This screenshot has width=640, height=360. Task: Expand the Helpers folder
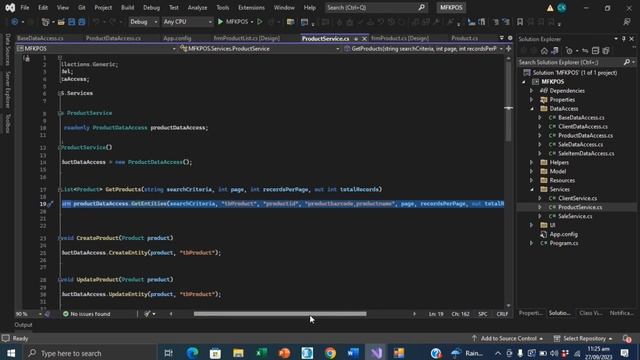(x=531, y=162)
